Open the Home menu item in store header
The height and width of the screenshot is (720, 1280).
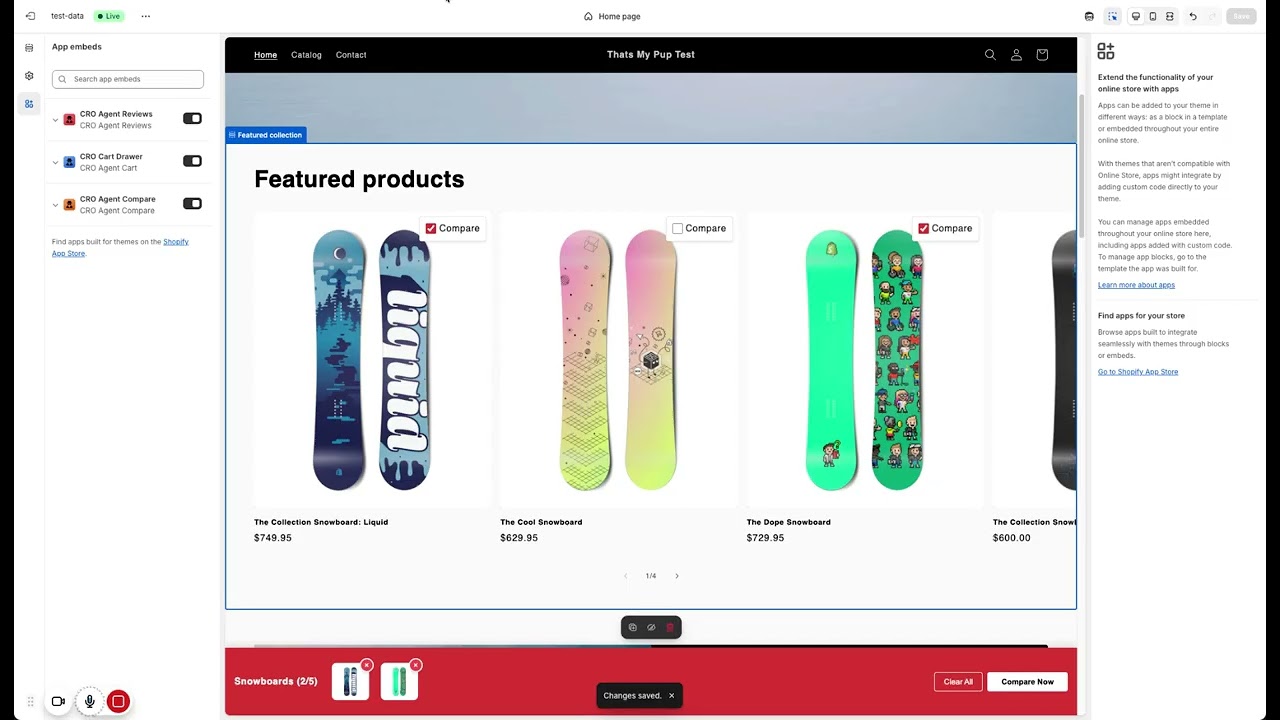(265, 55)
